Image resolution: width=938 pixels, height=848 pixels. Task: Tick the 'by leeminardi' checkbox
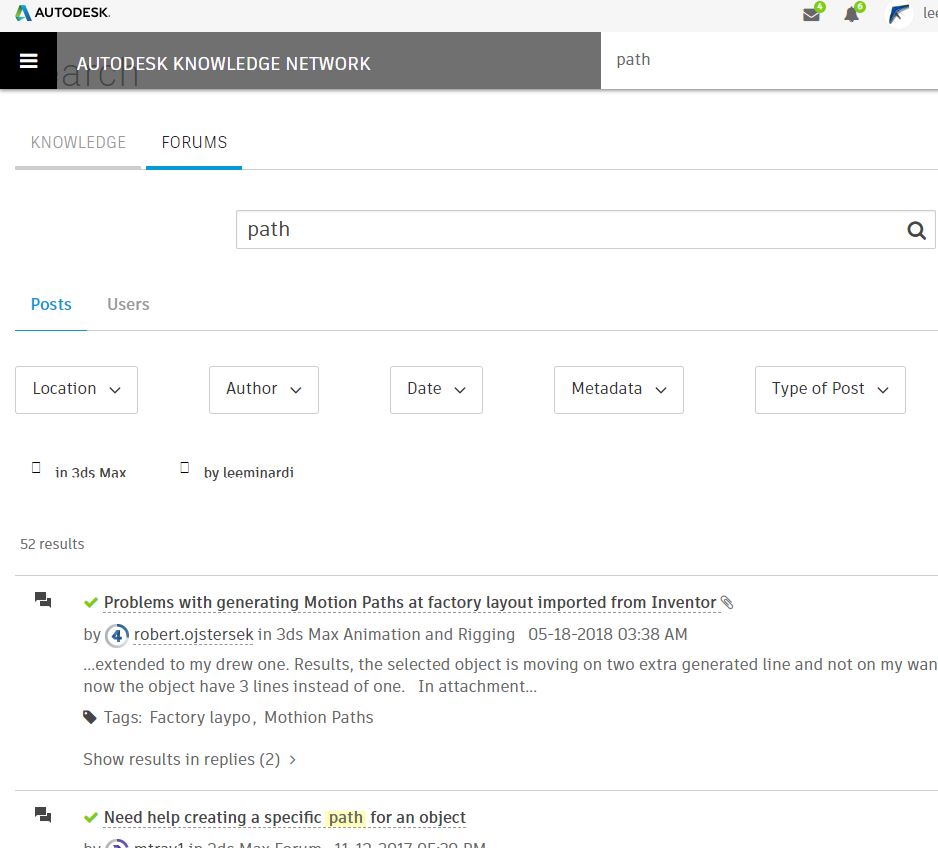coord(184,468)
